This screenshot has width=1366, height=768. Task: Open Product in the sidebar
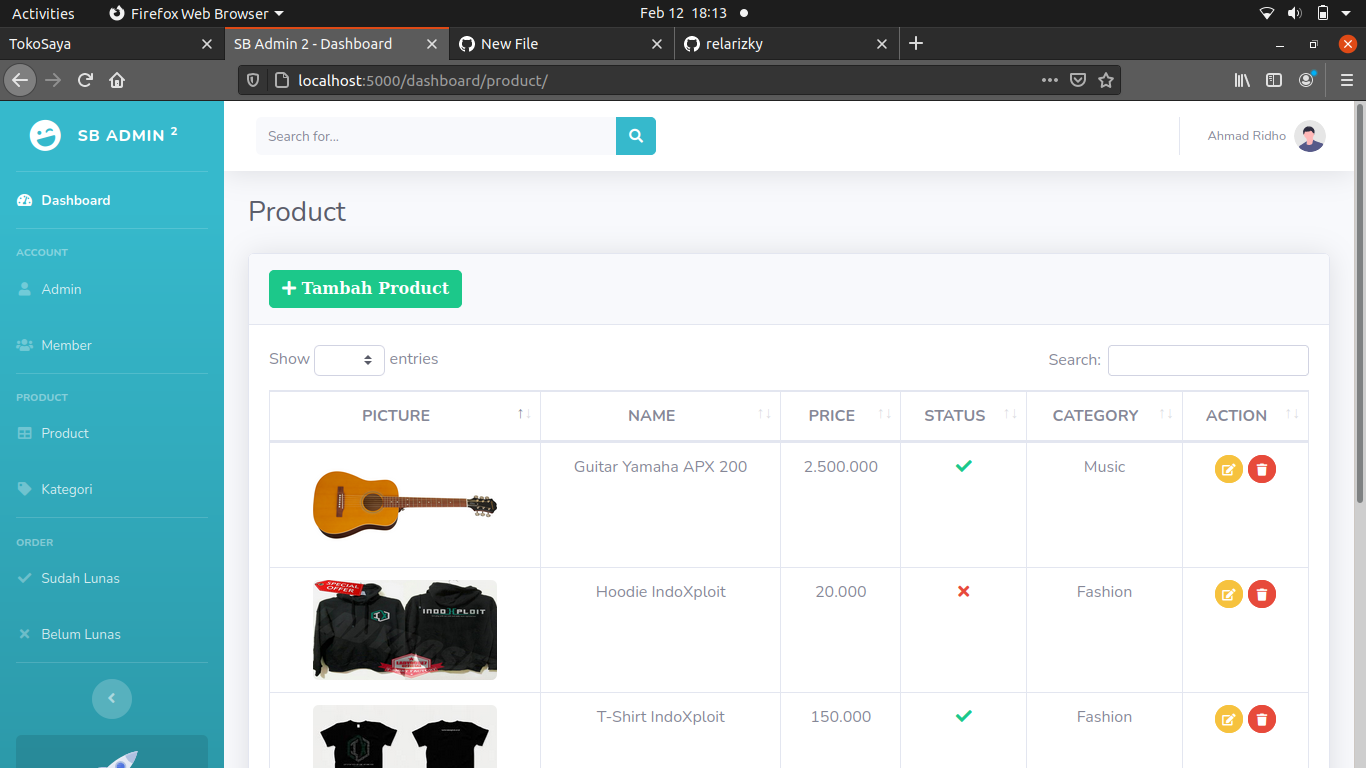coord(112,433)
